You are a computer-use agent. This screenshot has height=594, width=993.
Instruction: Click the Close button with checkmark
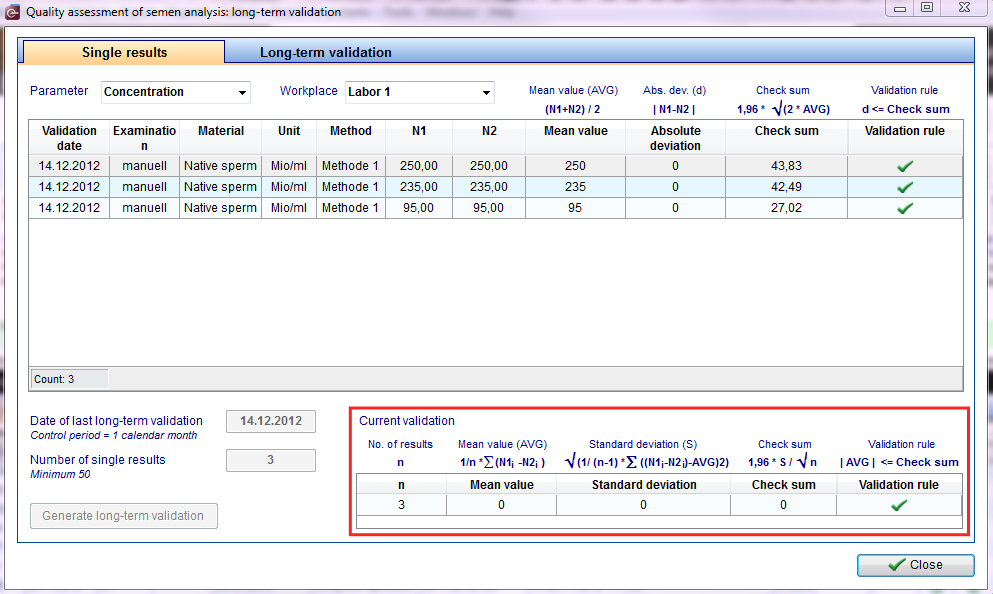coord(916,565)
